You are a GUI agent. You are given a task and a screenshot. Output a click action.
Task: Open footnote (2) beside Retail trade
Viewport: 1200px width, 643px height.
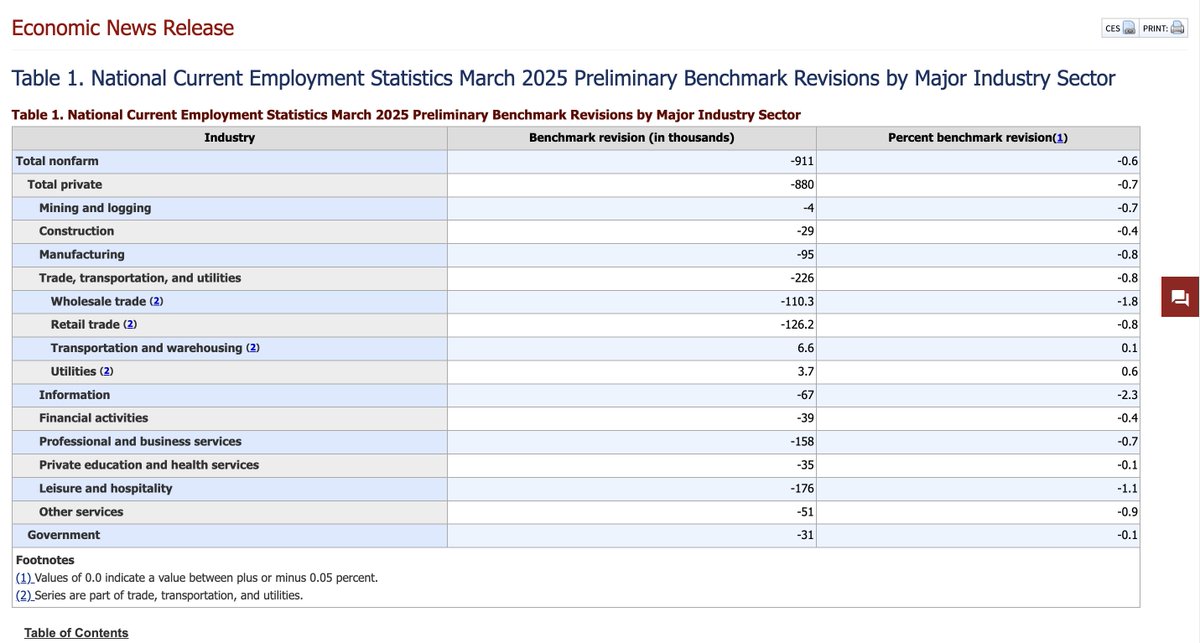tap(130, 324)
